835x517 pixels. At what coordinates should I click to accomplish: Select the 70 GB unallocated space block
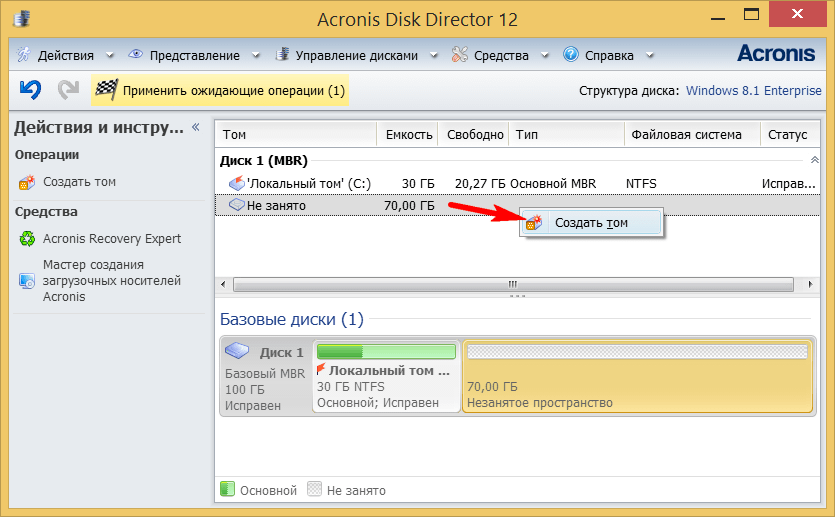tap(636, 376)
